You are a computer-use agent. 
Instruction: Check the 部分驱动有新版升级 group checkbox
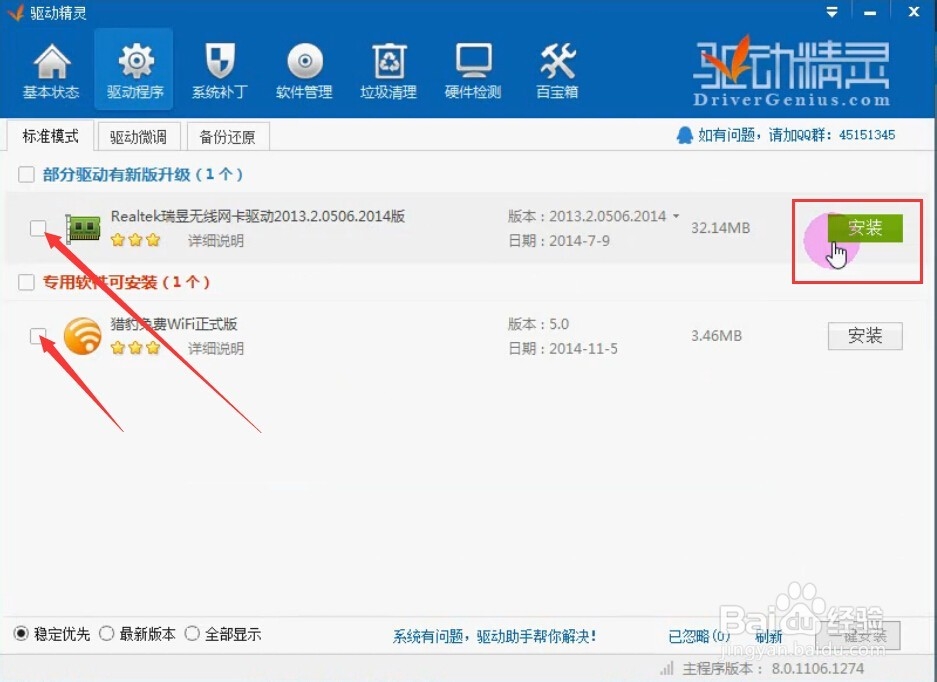[26, 175]
